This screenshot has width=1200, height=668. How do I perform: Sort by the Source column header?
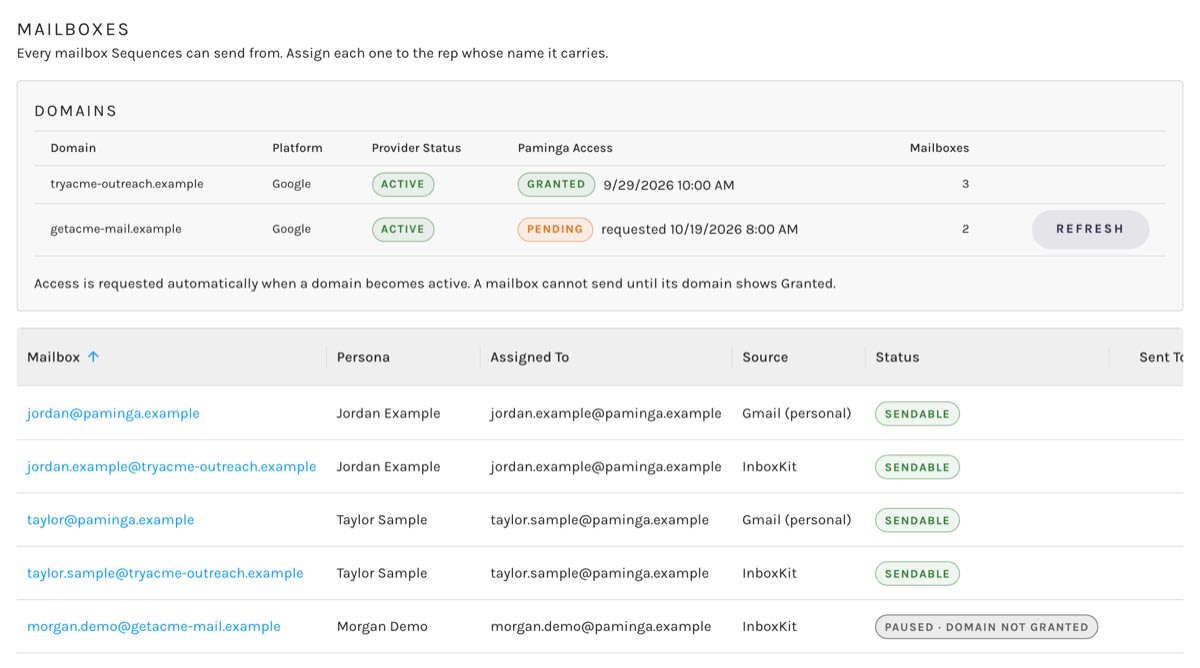[x=765, y=357]
